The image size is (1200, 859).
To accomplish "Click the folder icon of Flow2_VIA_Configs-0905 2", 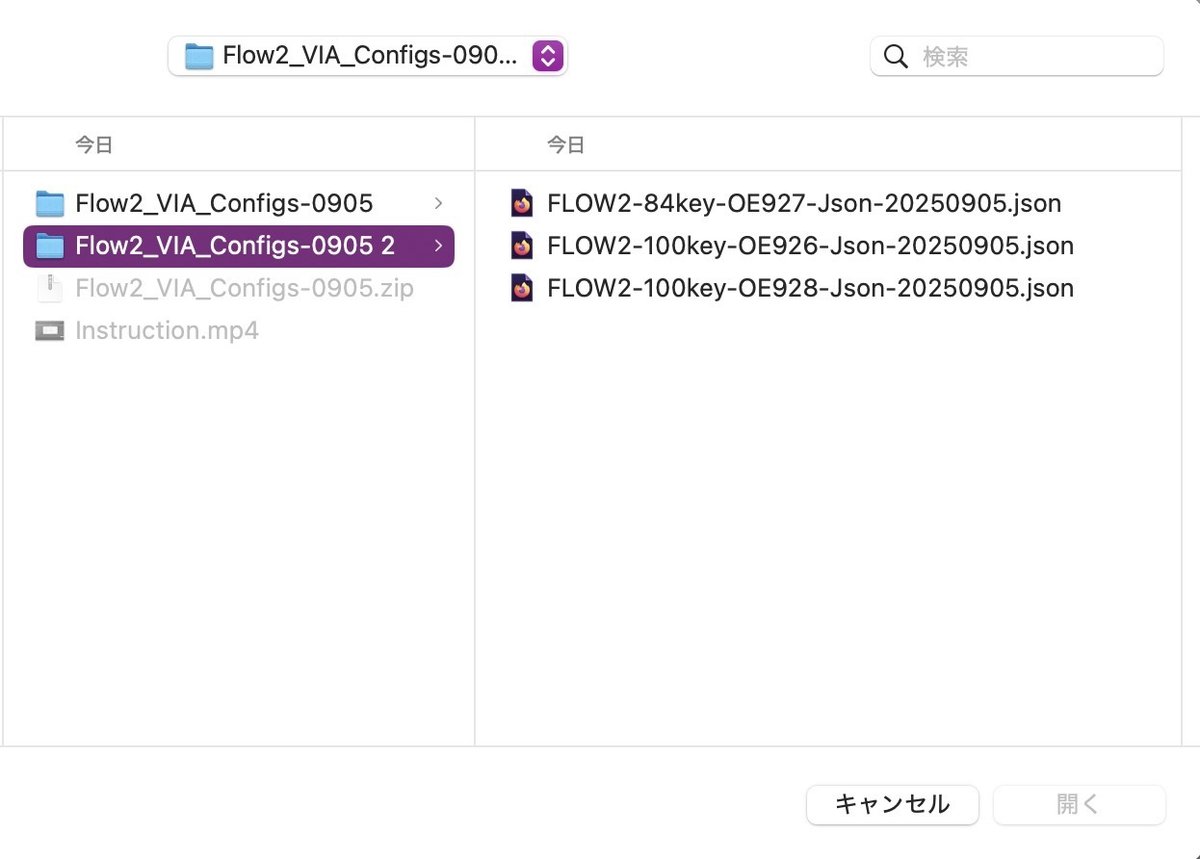I will click(x=51, y=246).
